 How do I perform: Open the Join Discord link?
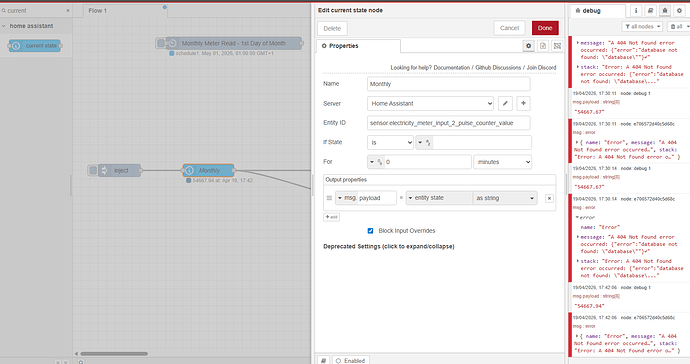click(541, 67)
